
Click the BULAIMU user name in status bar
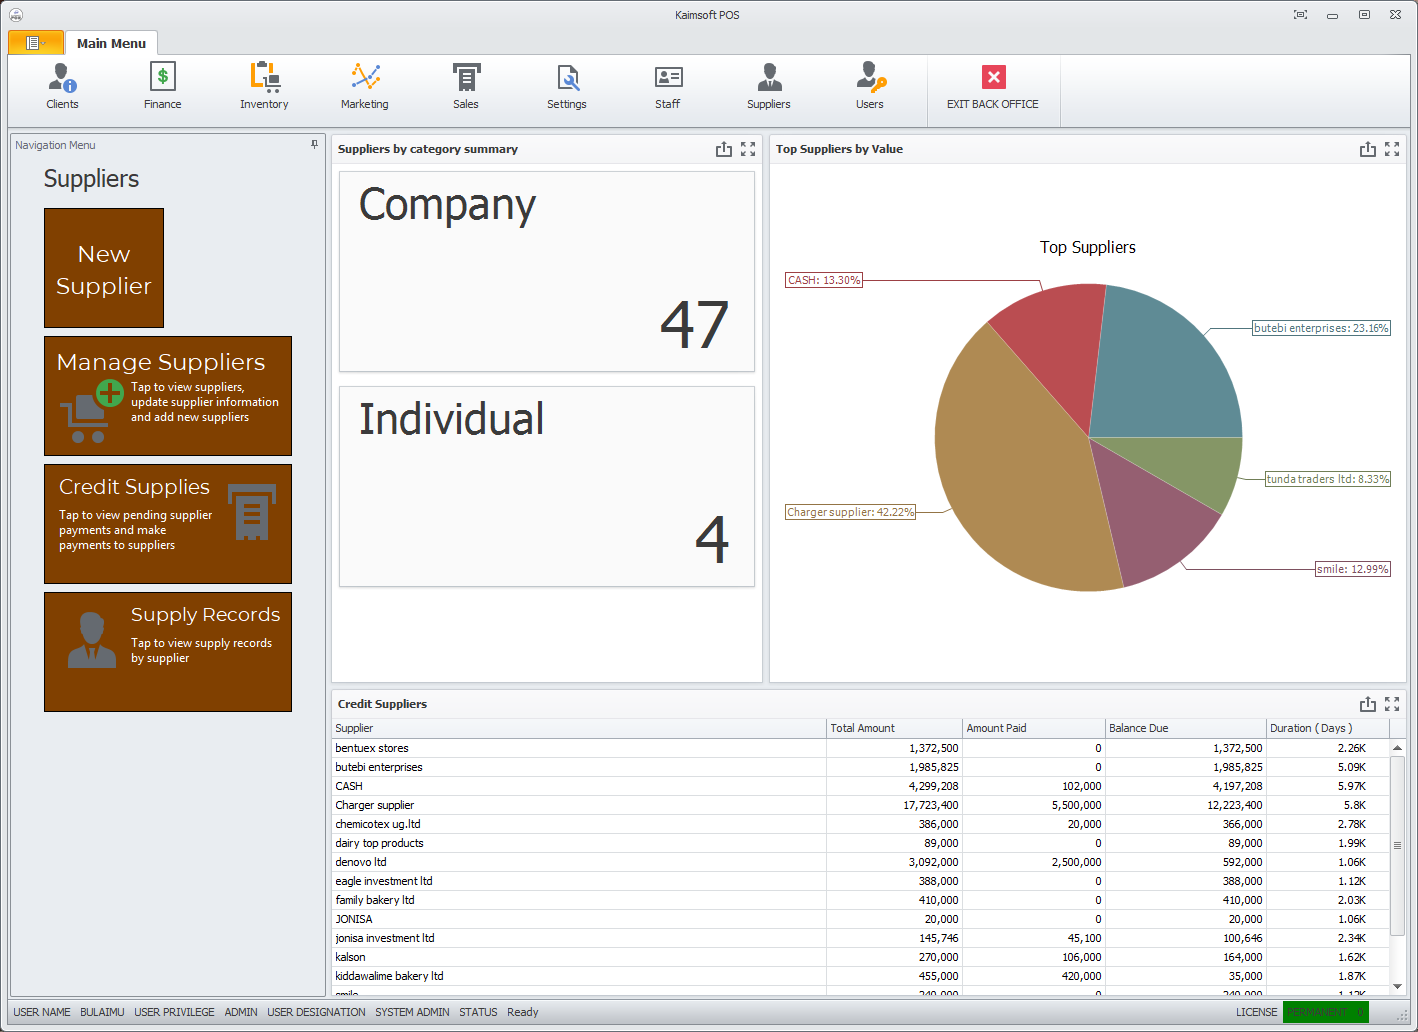pos(102,1012)
